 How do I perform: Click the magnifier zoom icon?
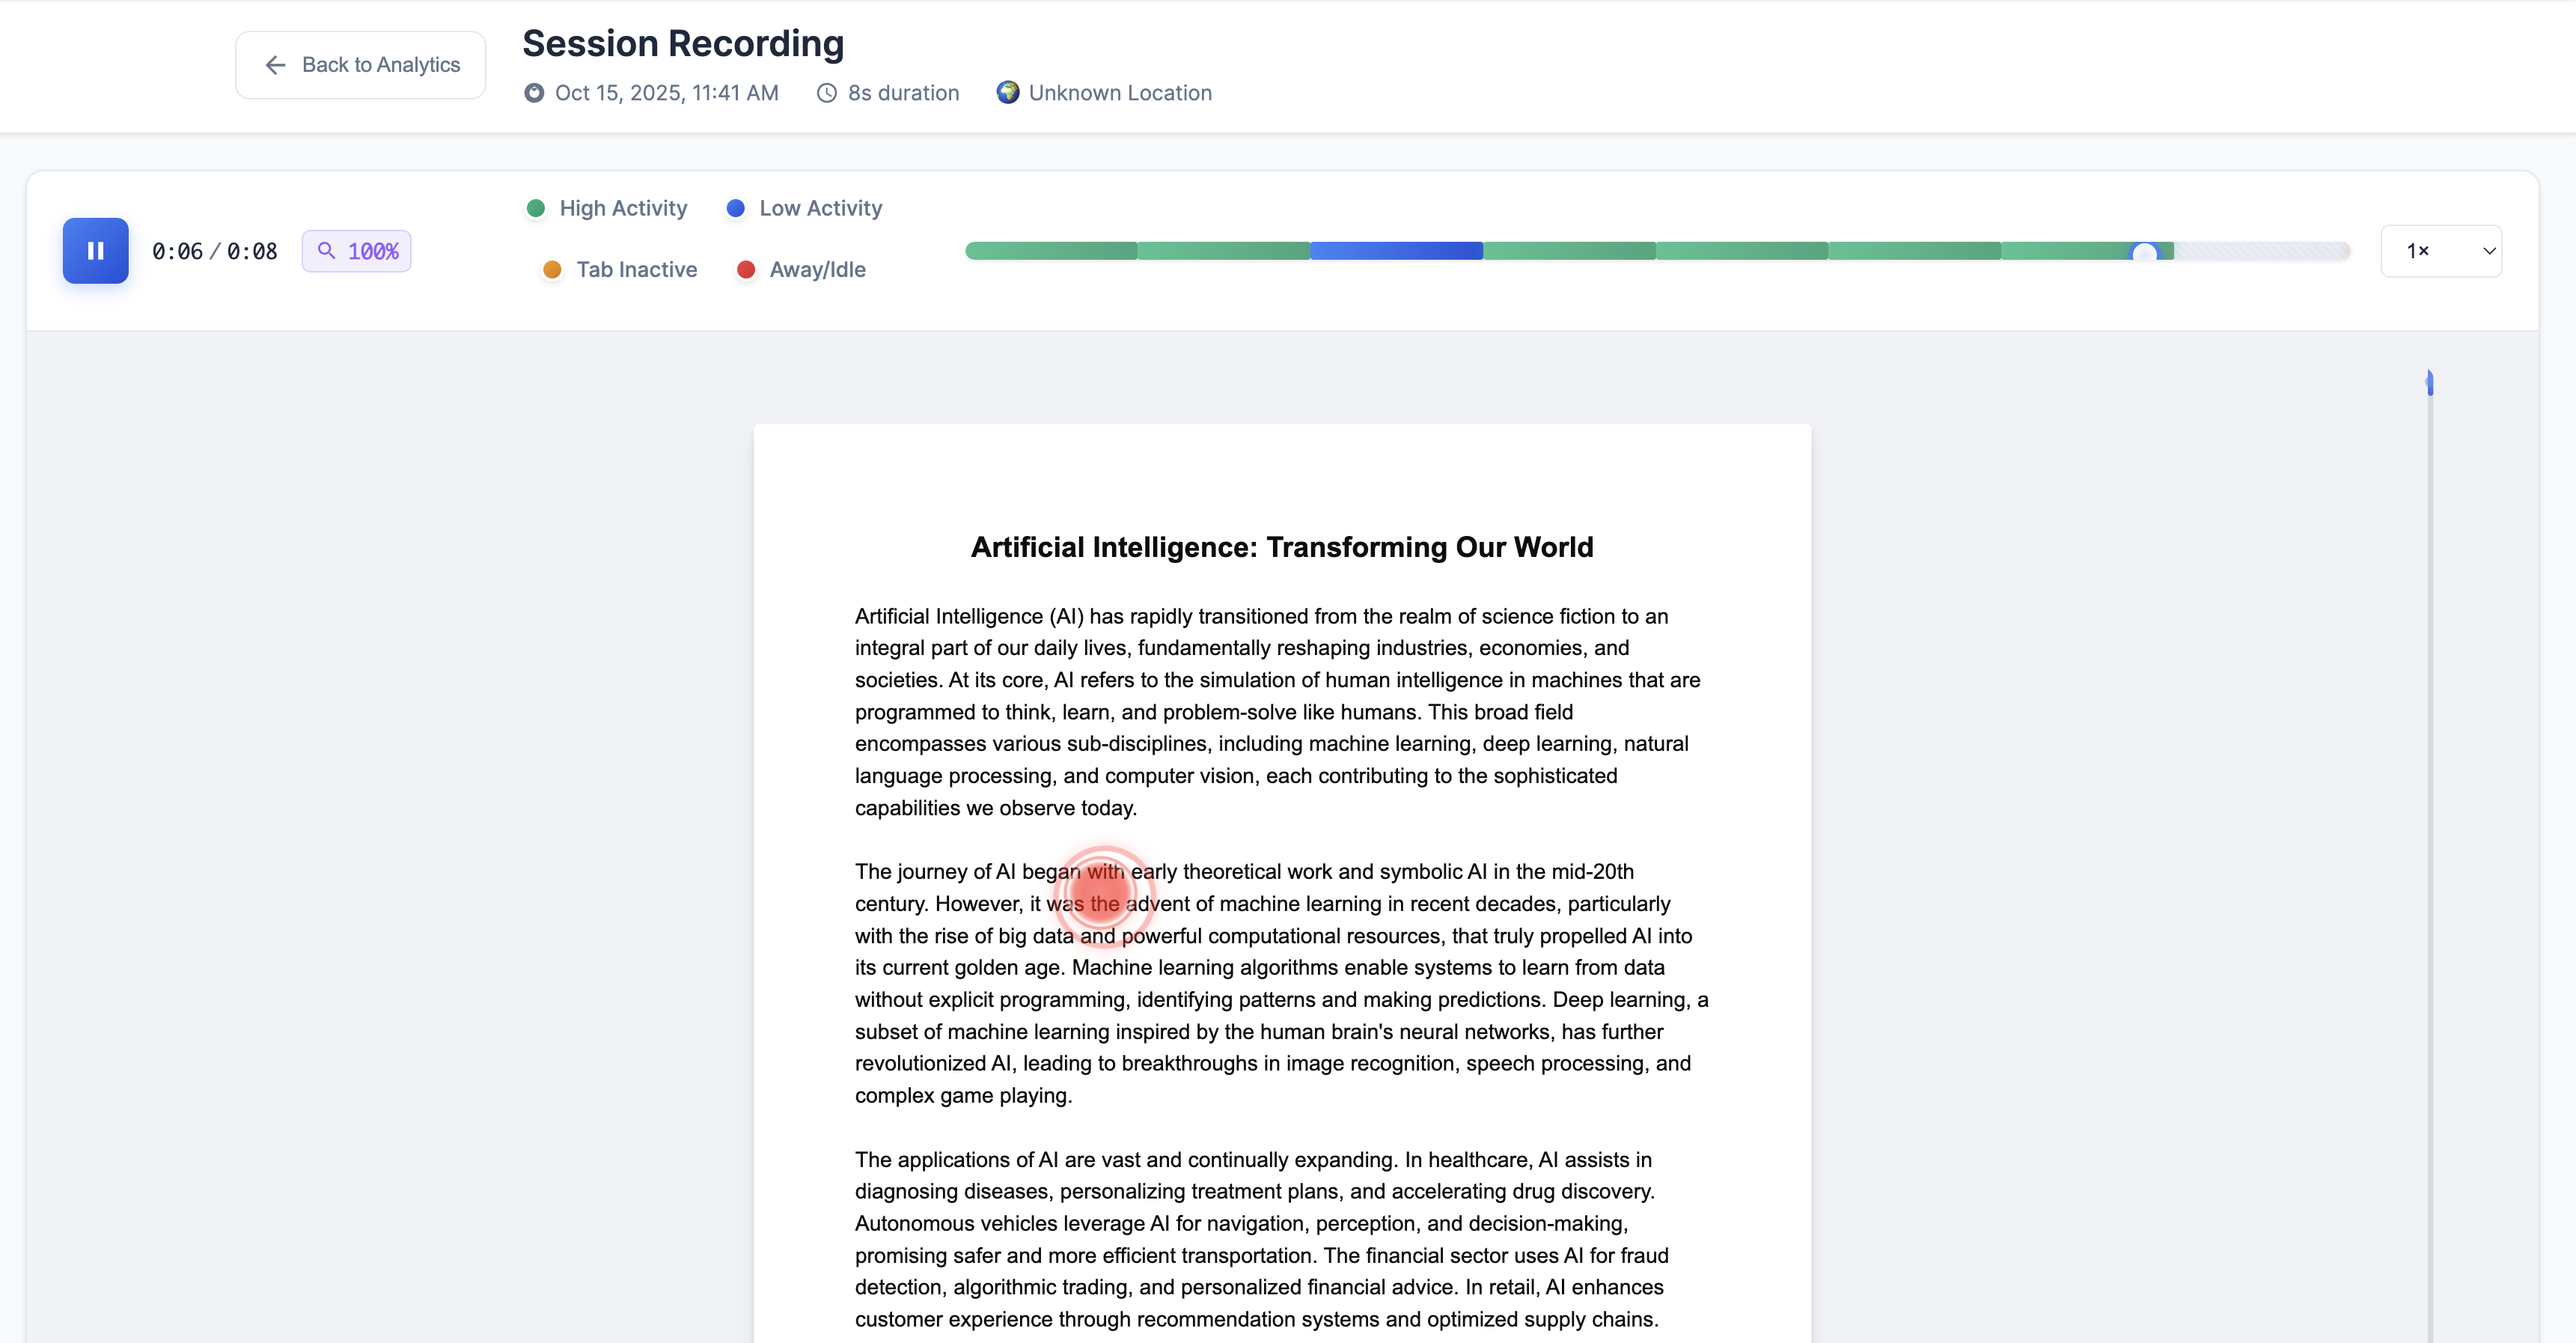pyautogui.click(x=326, y=250)
